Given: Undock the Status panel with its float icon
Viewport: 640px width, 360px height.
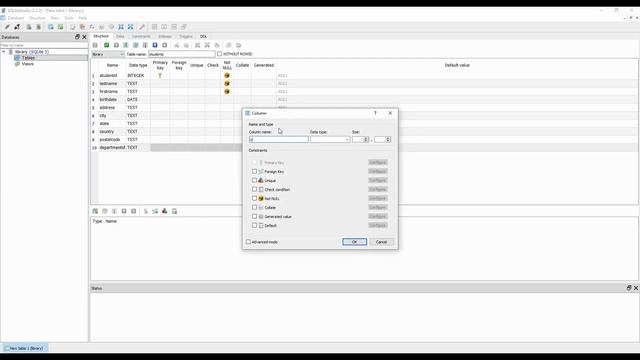Looking at the screenshot, I should tap(629, 288).
